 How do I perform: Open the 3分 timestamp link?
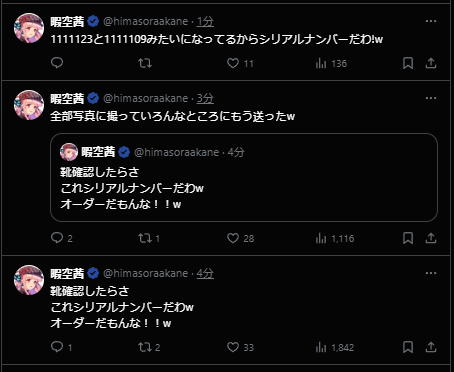[205, 98]
